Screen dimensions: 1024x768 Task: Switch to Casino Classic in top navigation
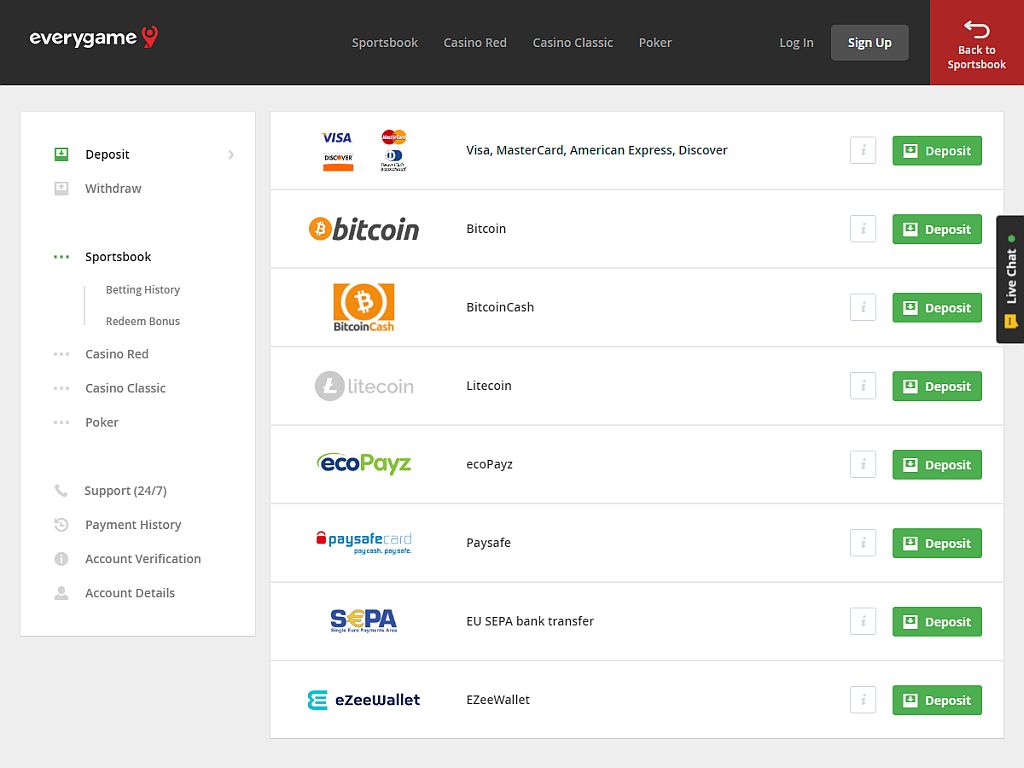(x=572, y=43)
